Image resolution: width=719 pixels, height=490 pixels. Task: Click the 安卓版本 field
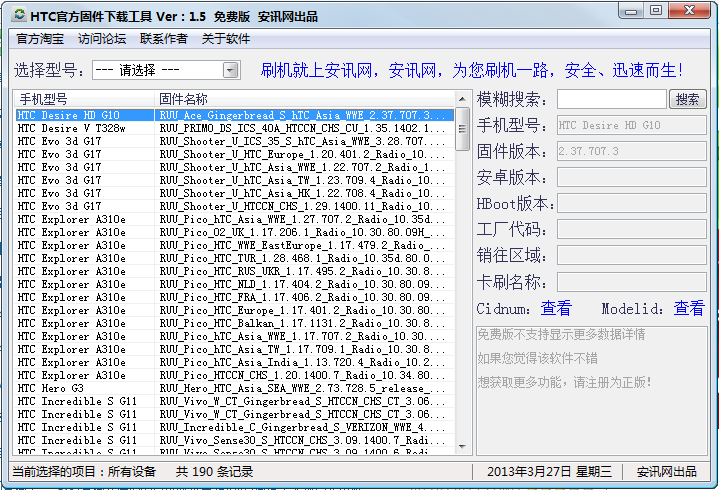pyautogui.click(x=632, y=177)
